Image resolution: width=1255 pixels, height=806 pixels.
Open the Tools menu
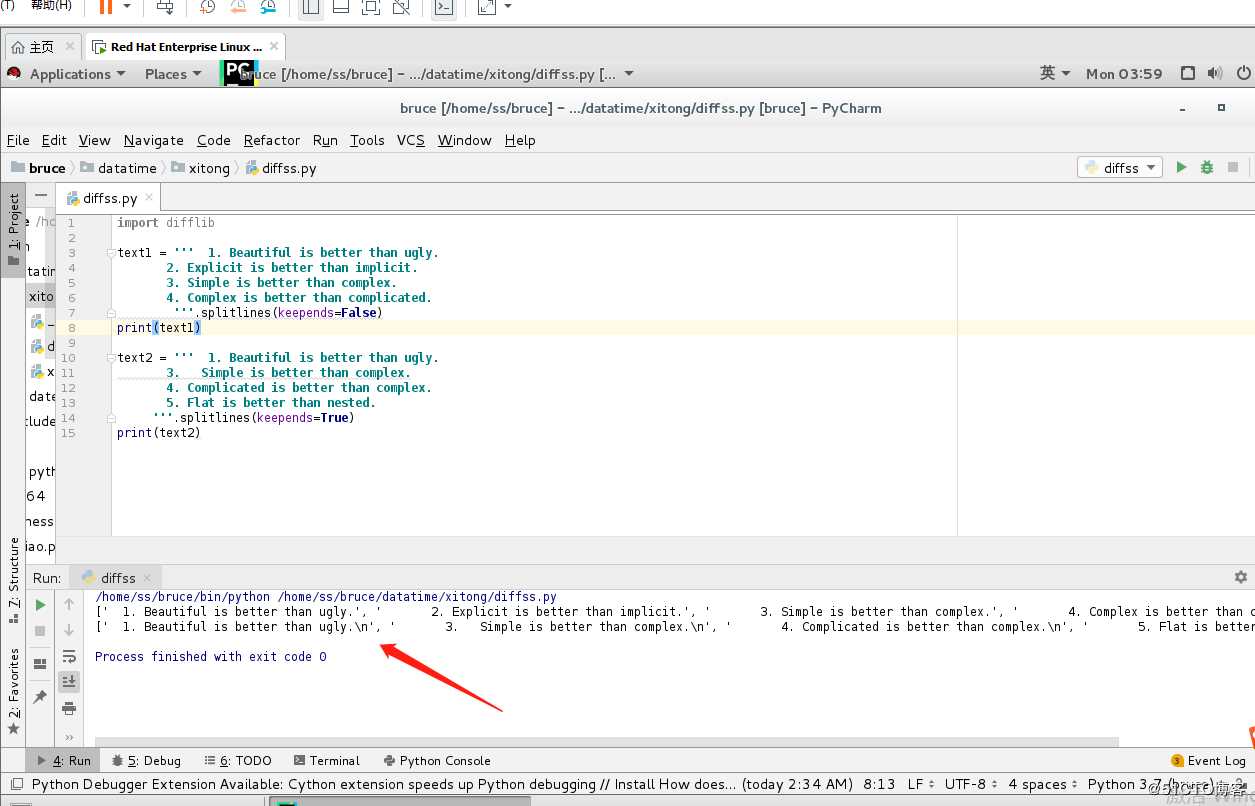coord(367,140)
